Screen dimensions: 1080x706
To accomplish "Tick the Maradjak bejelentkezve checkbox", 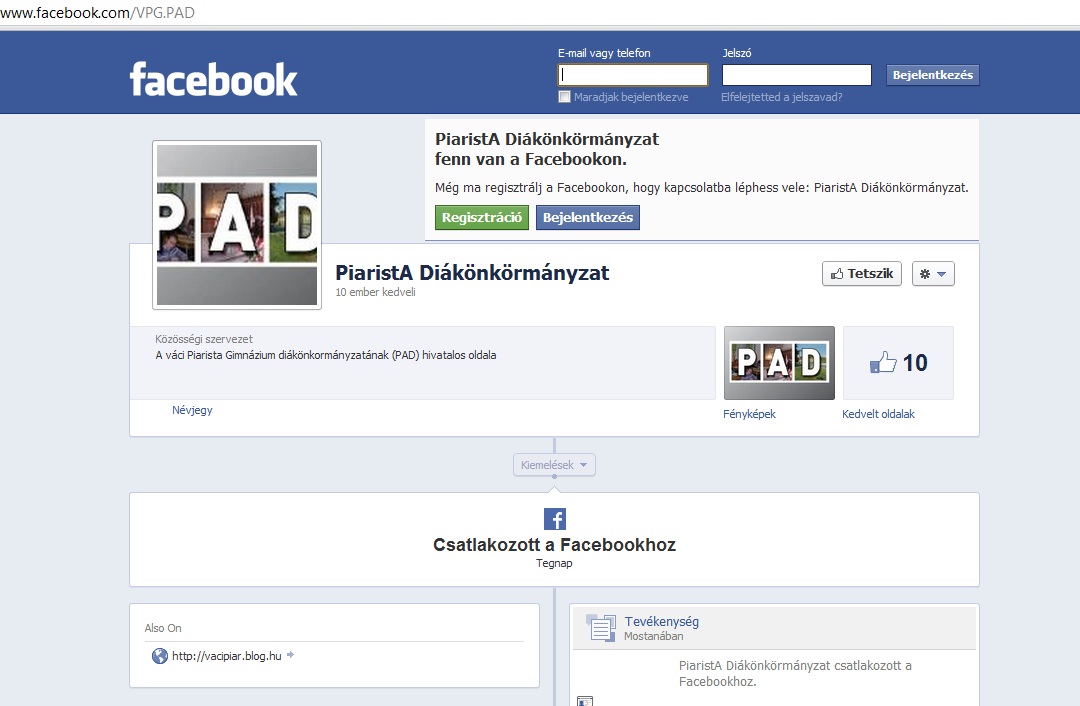I will pos(564,96).
